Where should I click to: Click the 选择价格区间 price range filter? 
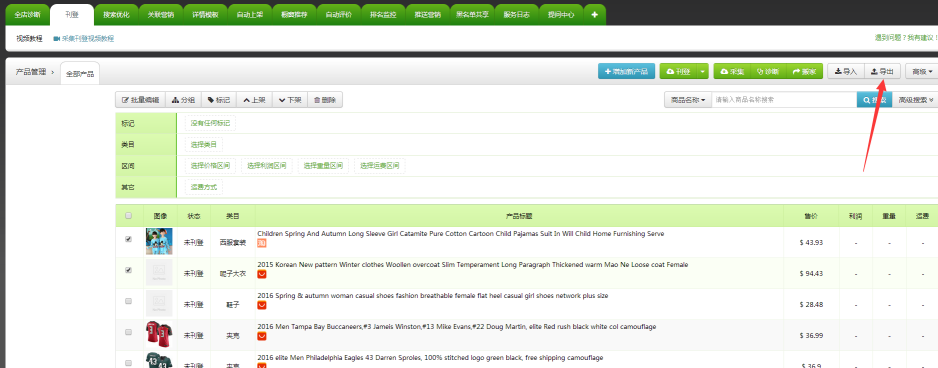[x=210, y=166]
